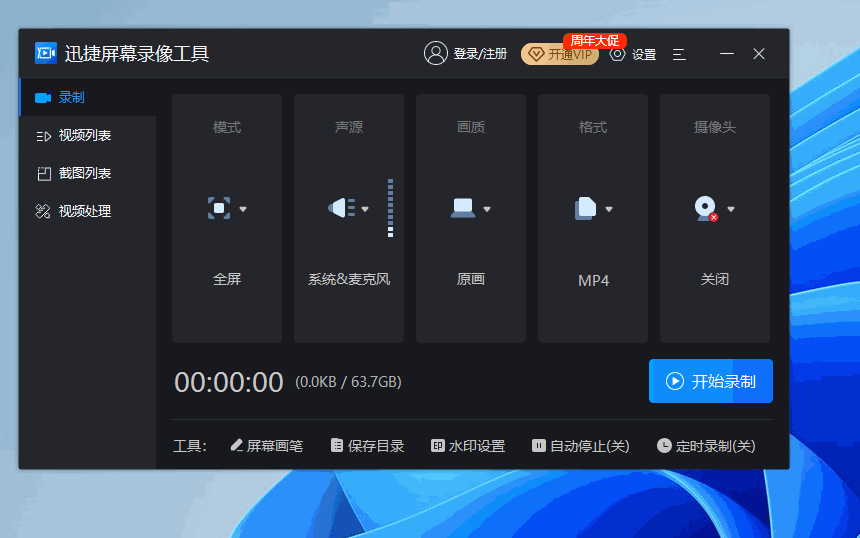Click the watermark settings icon

(x=437, y=445)
